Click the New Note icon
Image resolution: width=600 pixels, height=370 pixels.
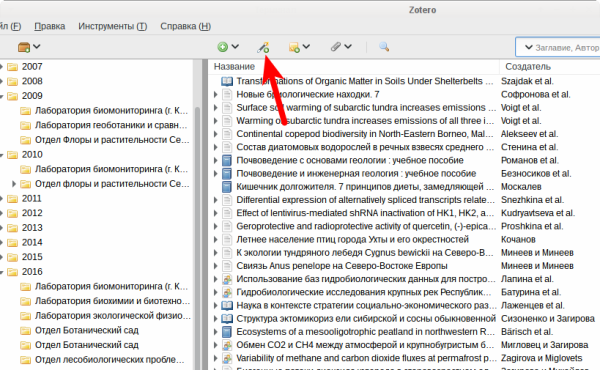pos(294,47)
